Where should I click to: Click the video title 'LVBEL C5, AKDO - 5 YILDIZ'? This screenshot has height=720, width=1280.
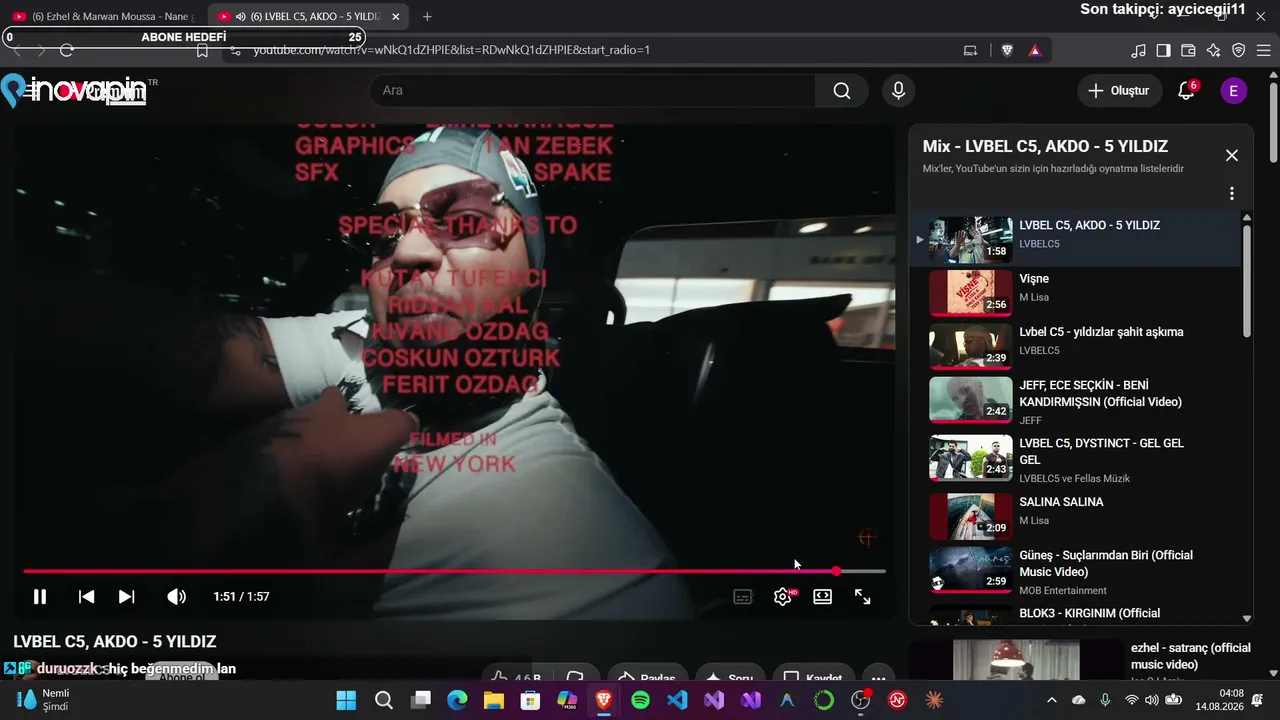click(115, 642)
